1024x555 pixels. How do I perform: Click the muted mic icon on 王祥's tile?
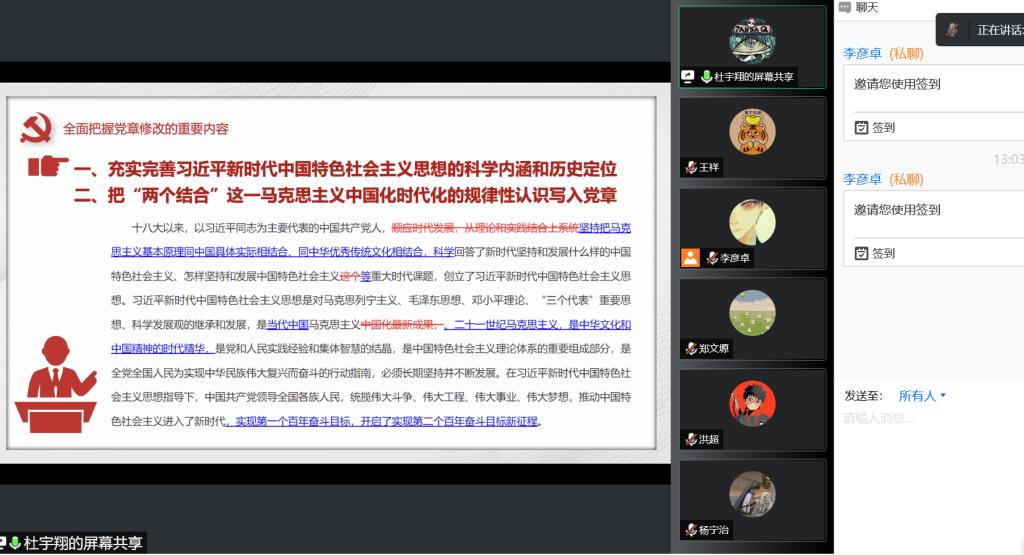point(691,168)
